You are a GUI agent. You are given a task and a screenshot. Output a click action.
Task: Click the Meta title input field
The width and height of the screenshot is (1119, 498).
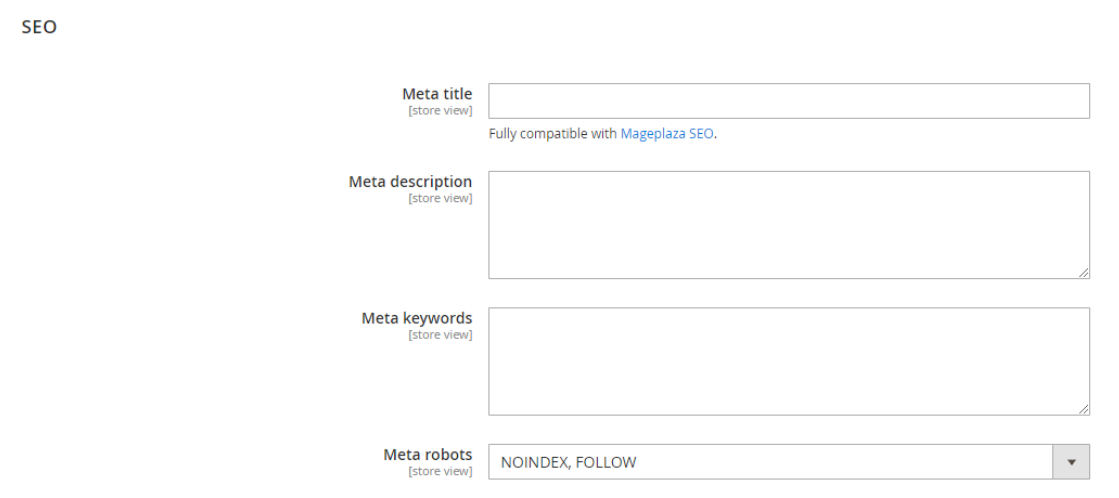(788, 101)
